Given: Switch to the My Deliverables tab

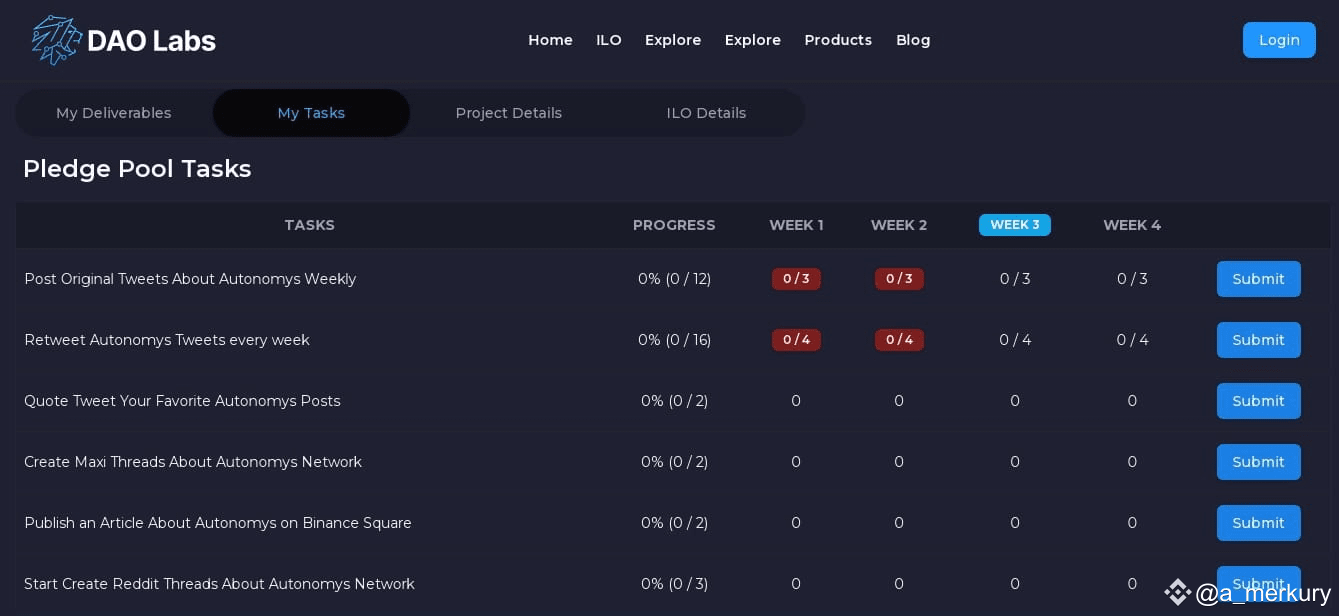Looking at the screenshot, I should [114, 113].
